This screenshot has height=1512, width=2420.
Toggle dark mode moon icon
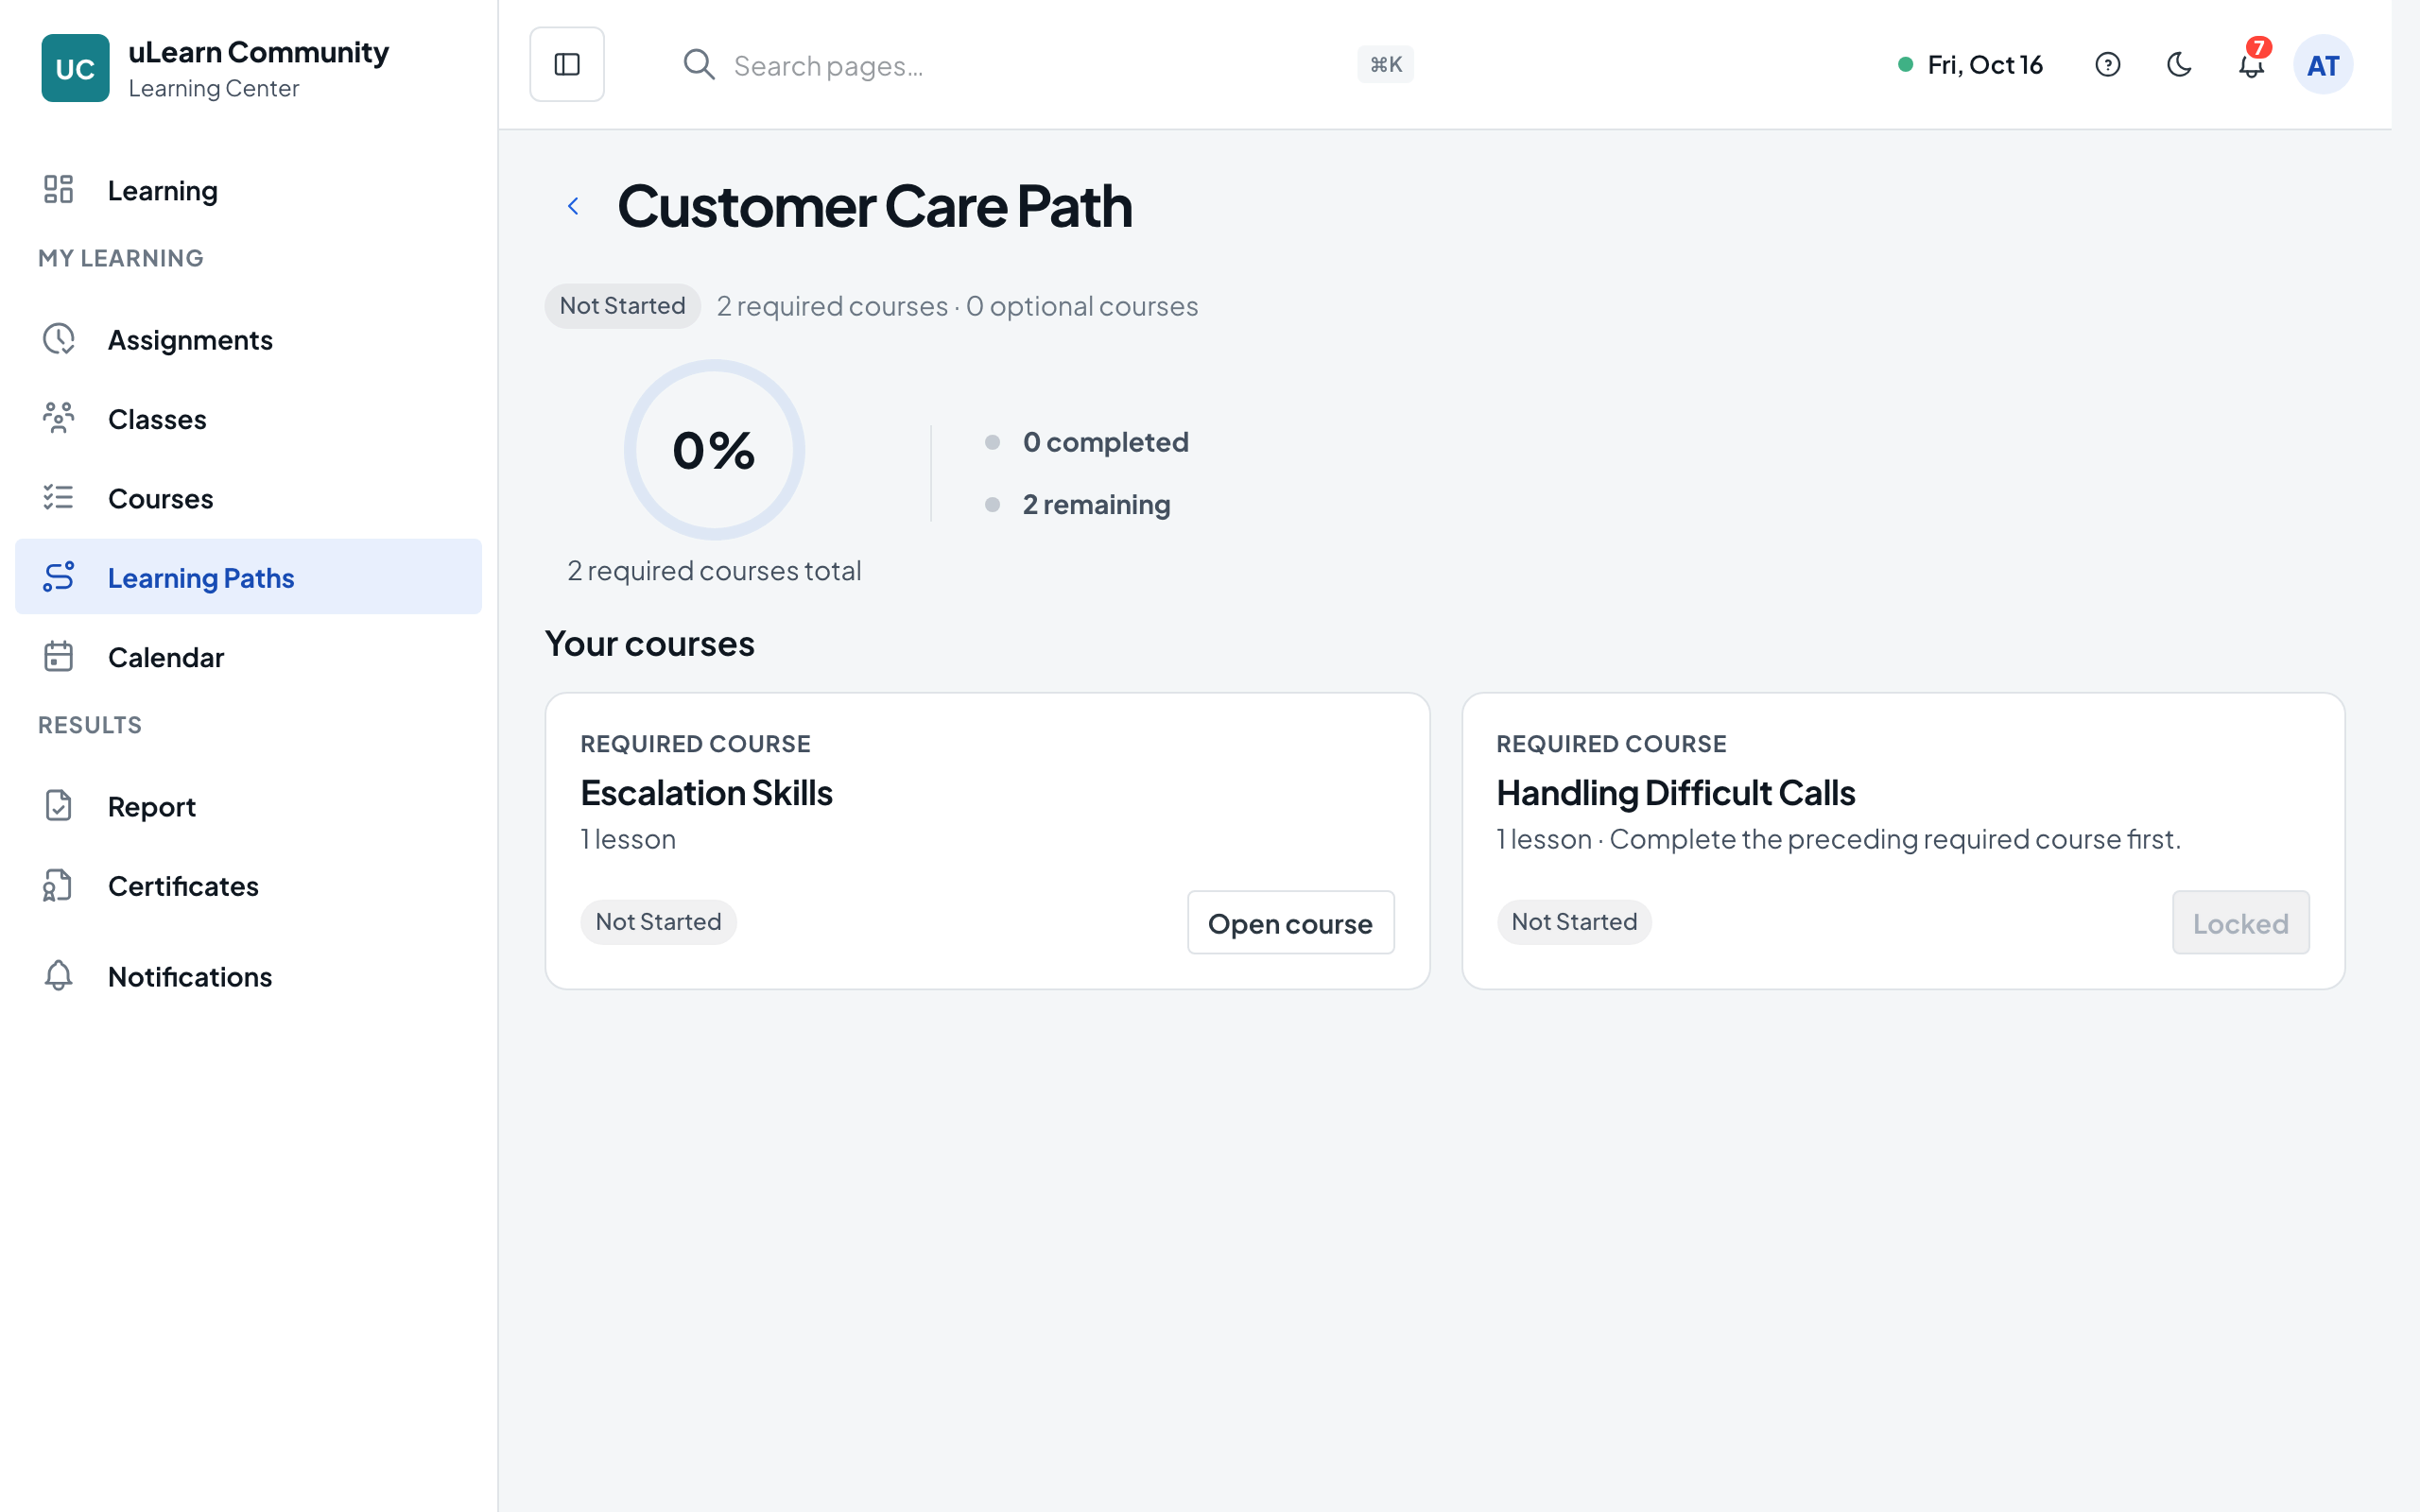pyautogui.click(x=2179, y=65)
